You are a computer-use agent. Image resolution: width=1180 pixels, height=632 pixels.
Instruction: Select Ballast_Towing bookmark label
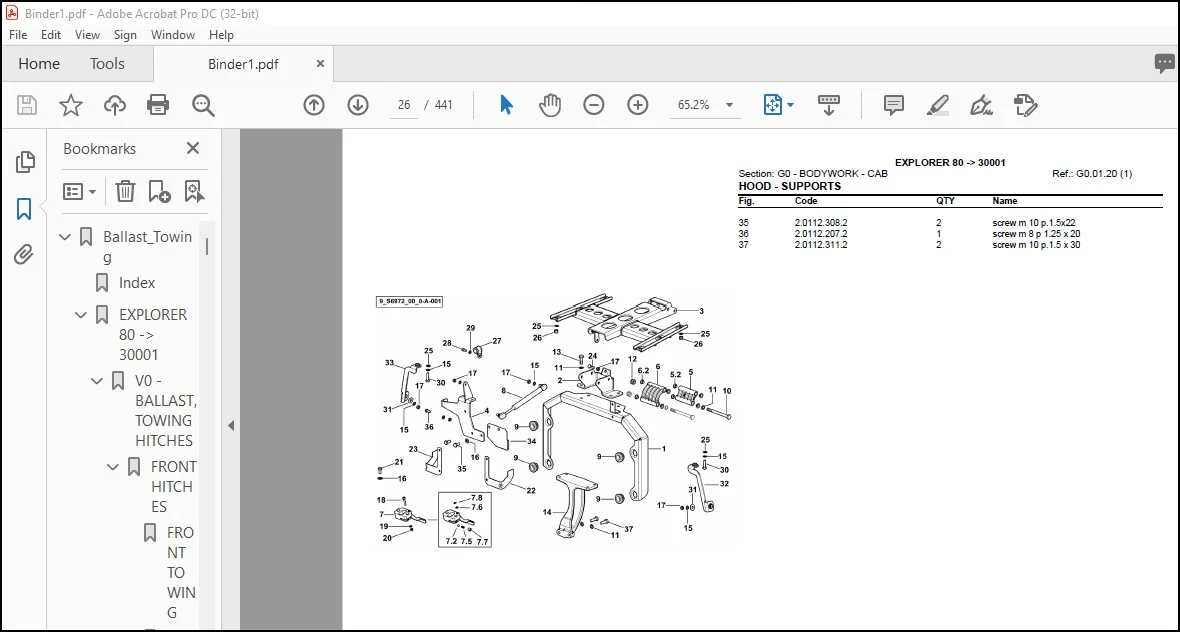[148, 247]
